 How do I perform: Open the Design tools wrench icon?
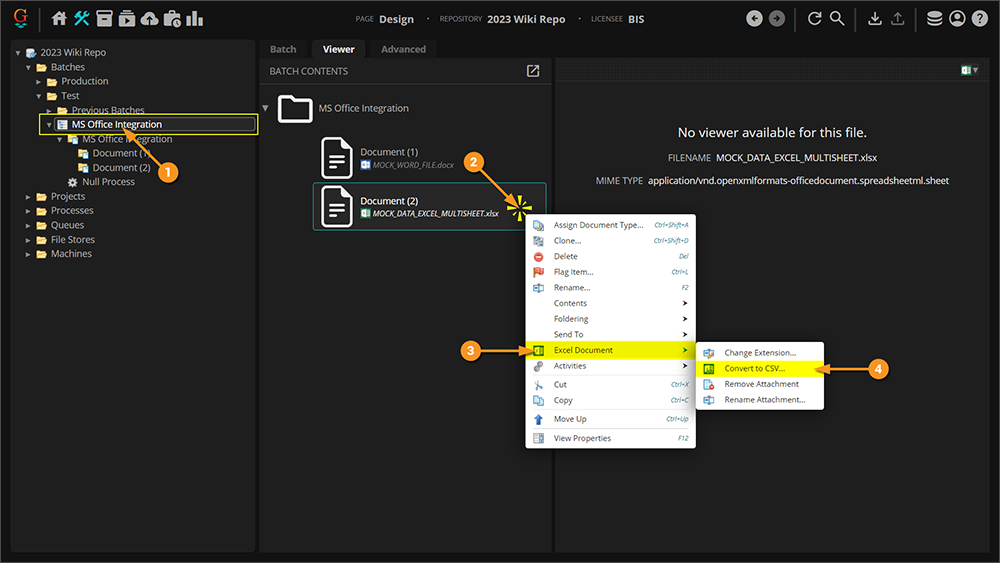pos(82,19)
